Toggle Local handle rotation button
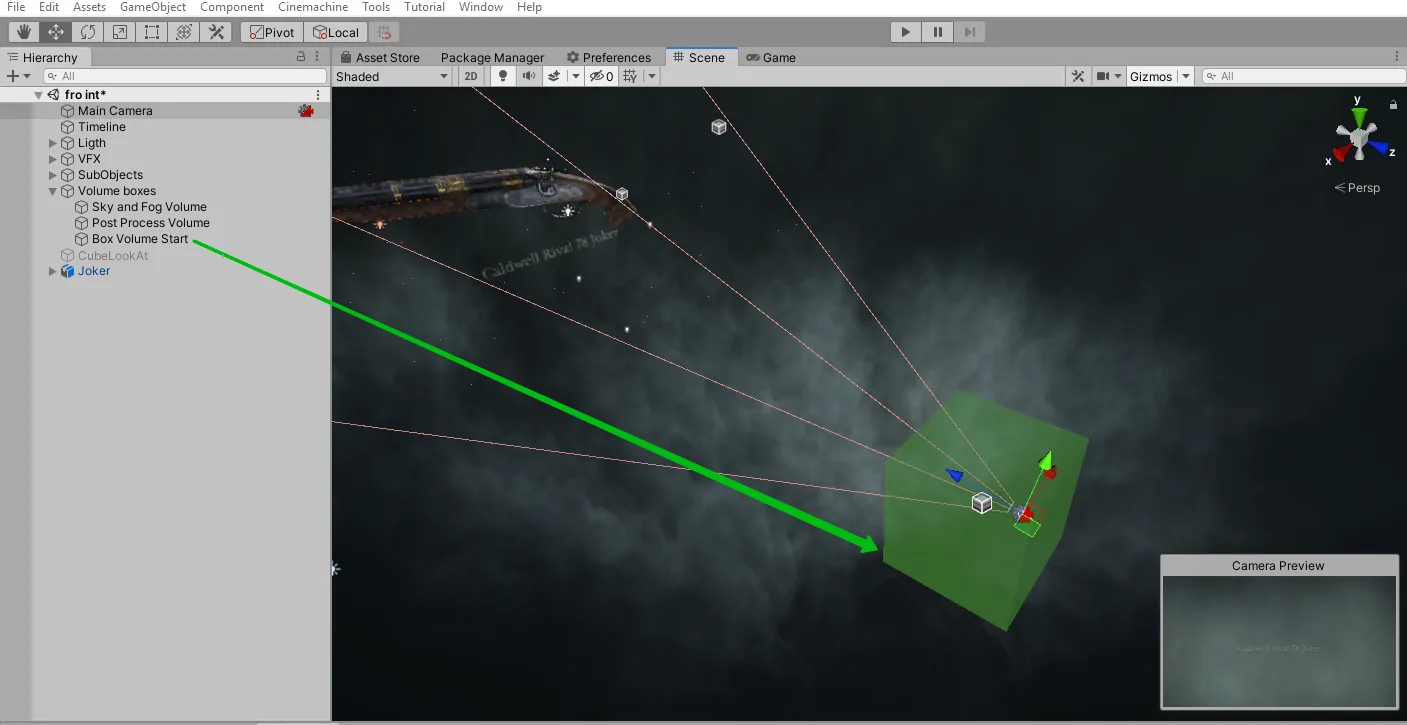Image resolution: width=1407 pixels, height=725 pixels. click(335, 32)
